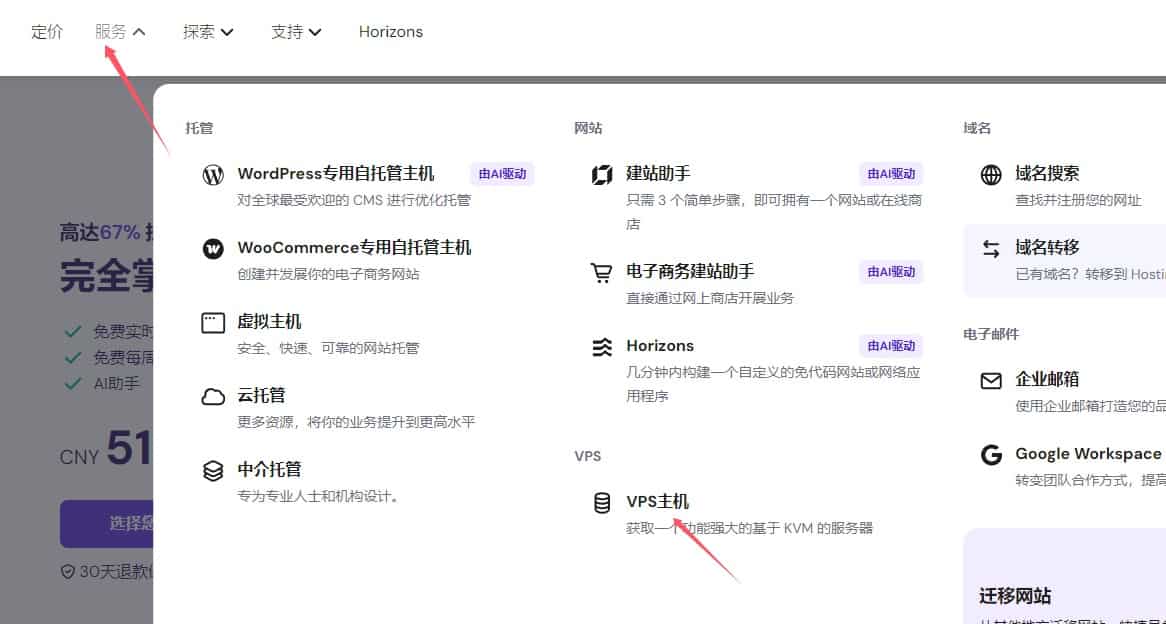Click the WordPress logo icon
The height and width of the screenshot is (624, 1166).
[213, 175]
